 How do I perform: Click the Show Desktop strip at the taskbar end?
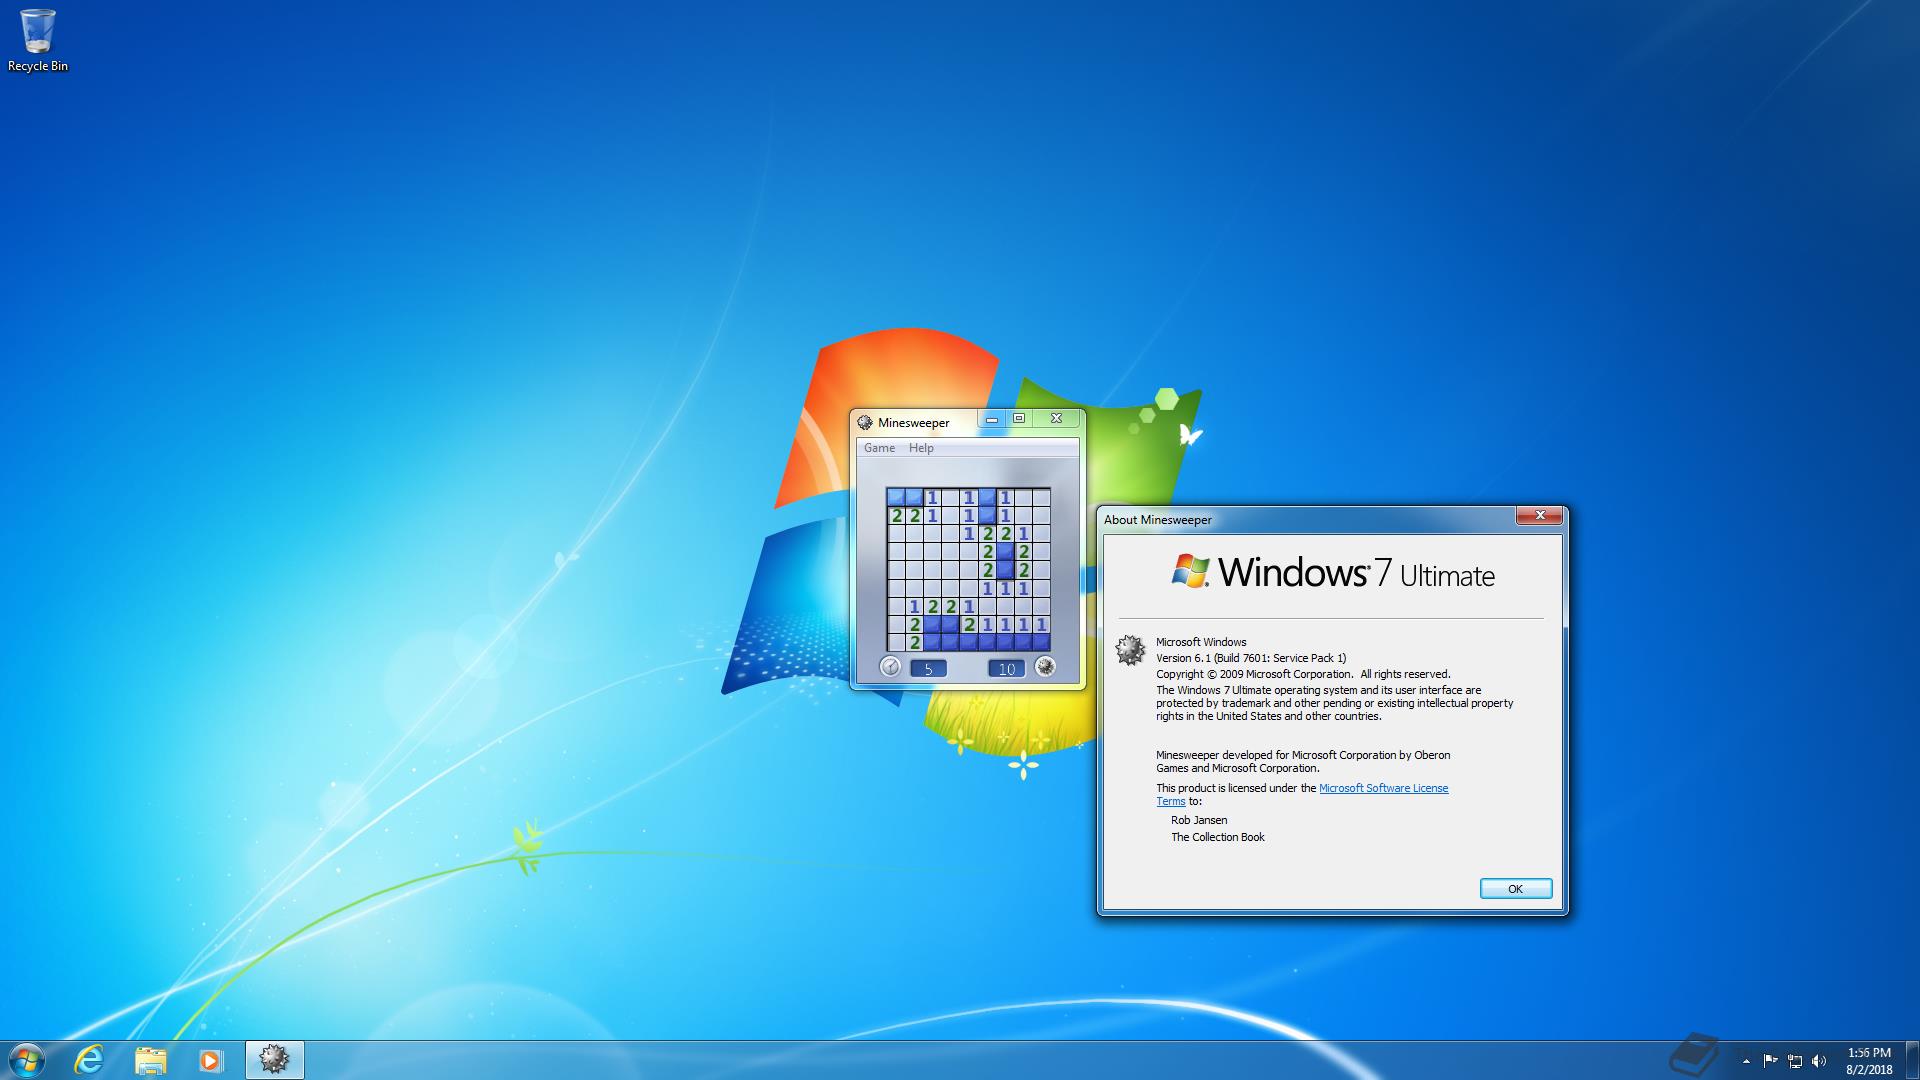(1913, 1060)
